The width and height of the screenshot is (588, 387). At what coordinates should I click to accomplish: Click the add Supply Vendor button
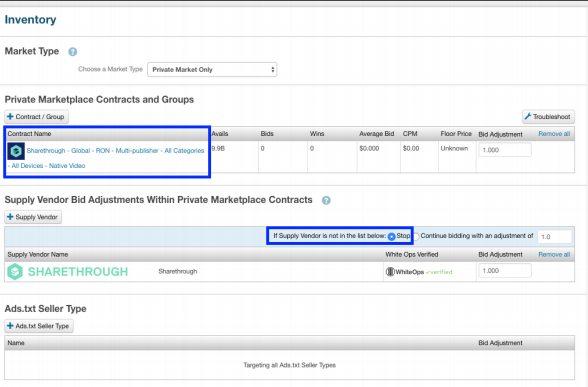coord(33,217)
